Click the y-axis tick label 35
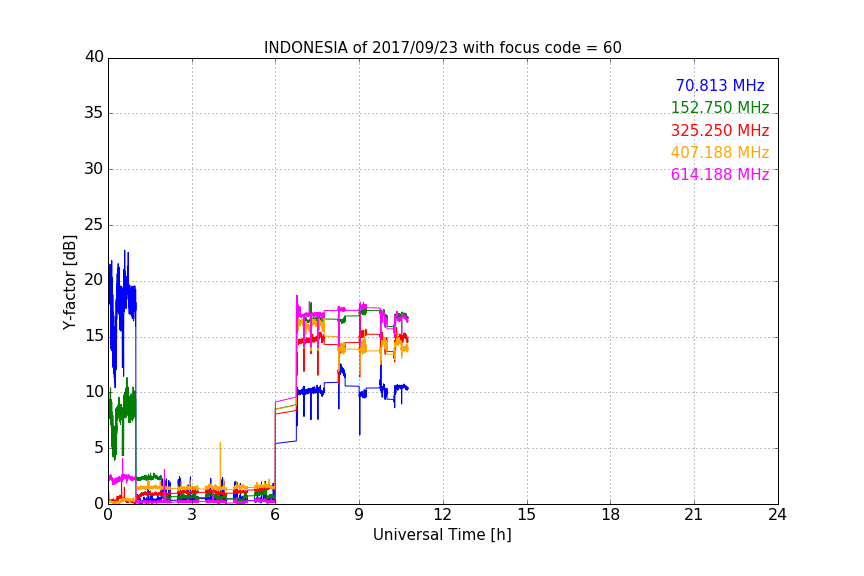Screen dimensions: 864x576 (x=94, y=113)
